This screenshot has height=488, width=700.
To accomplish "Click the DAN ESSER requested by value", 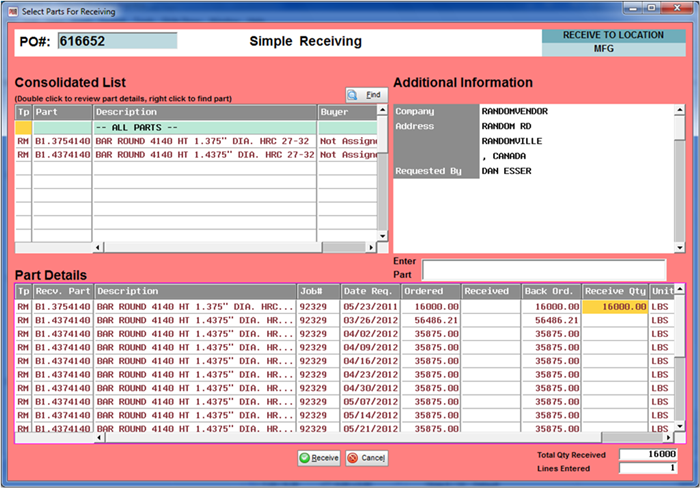I will [x=506, y=171].
